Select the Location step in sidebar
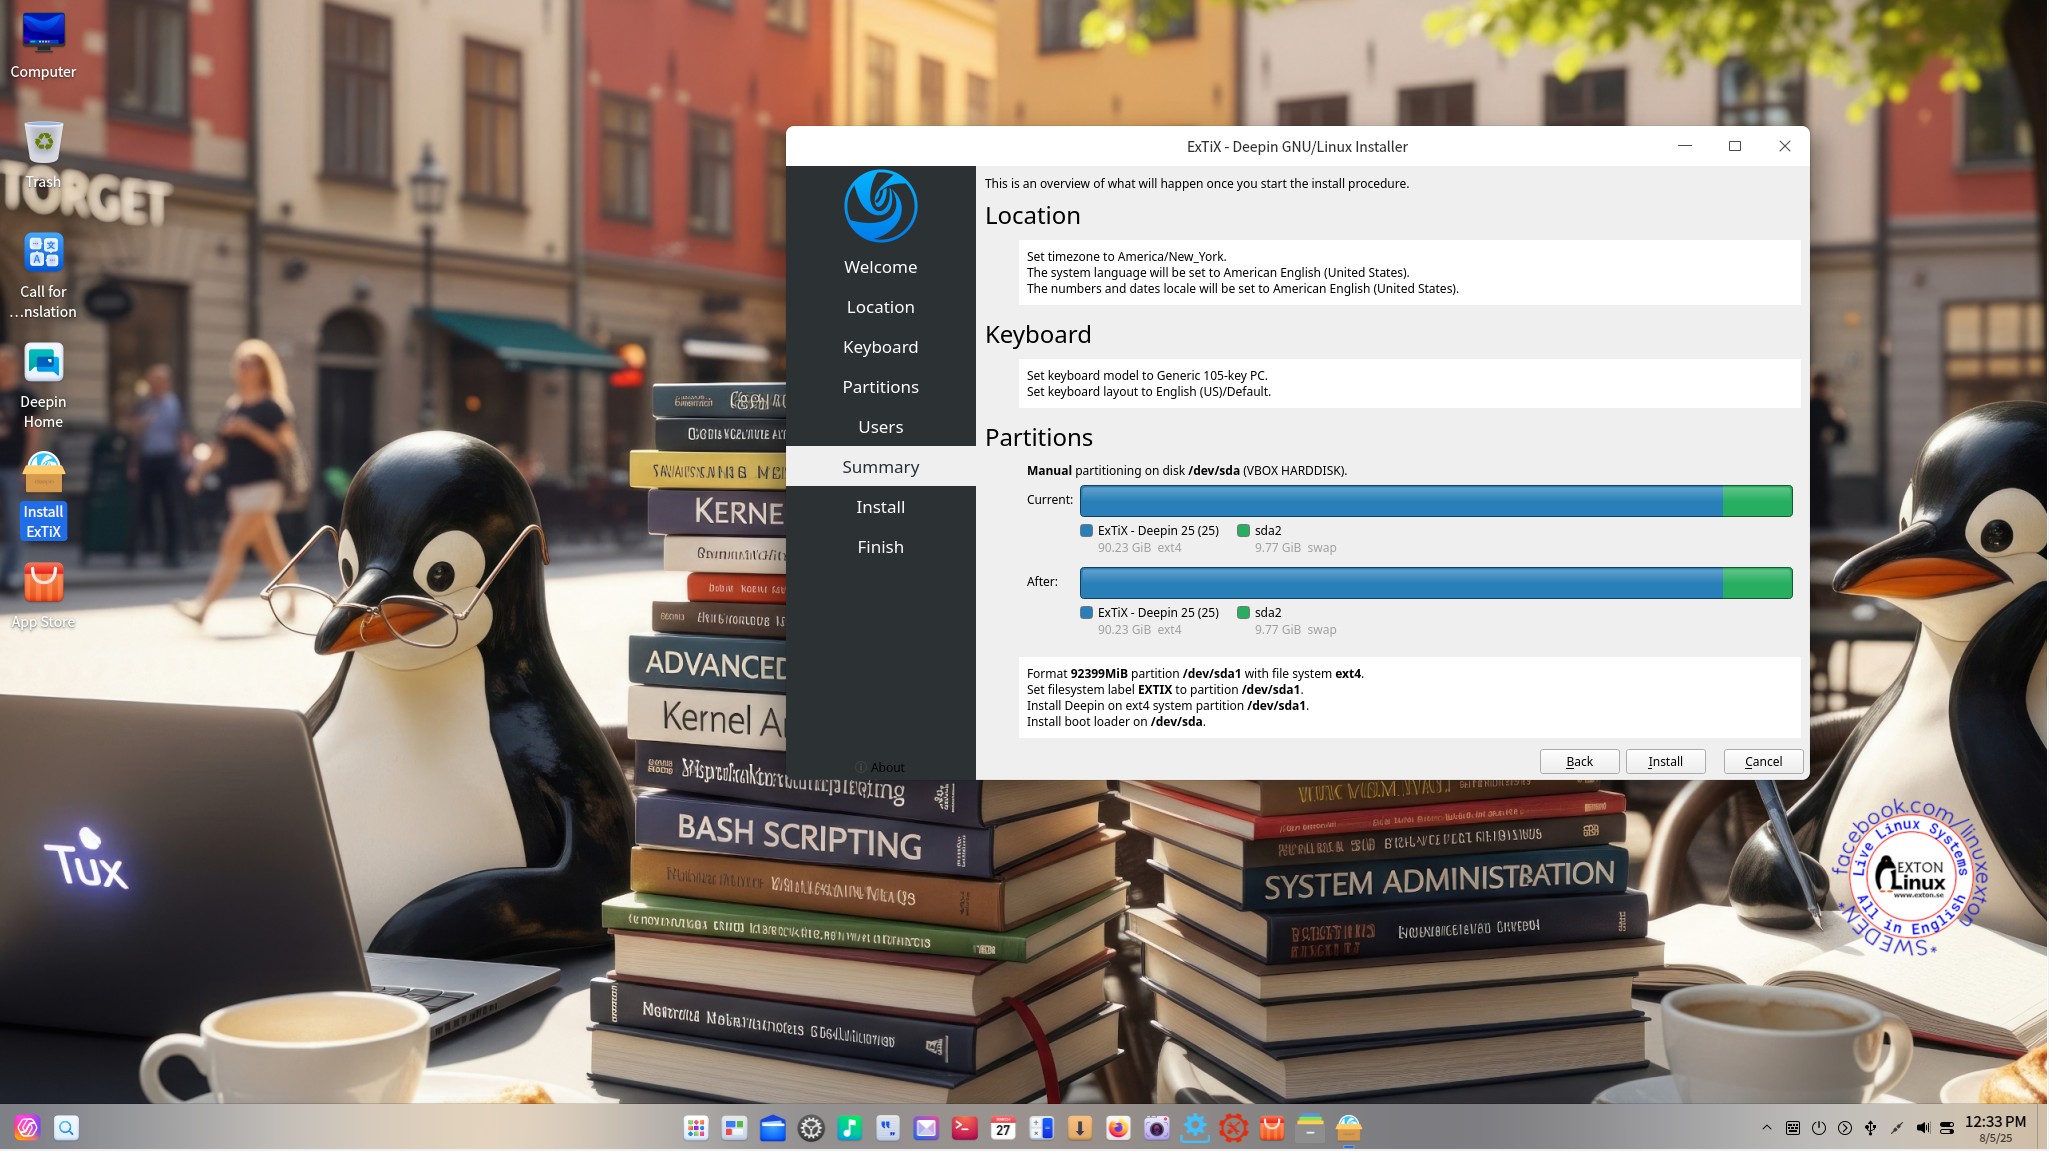The height and width of the screenshot is (1151, 2049). click(880, 307)
